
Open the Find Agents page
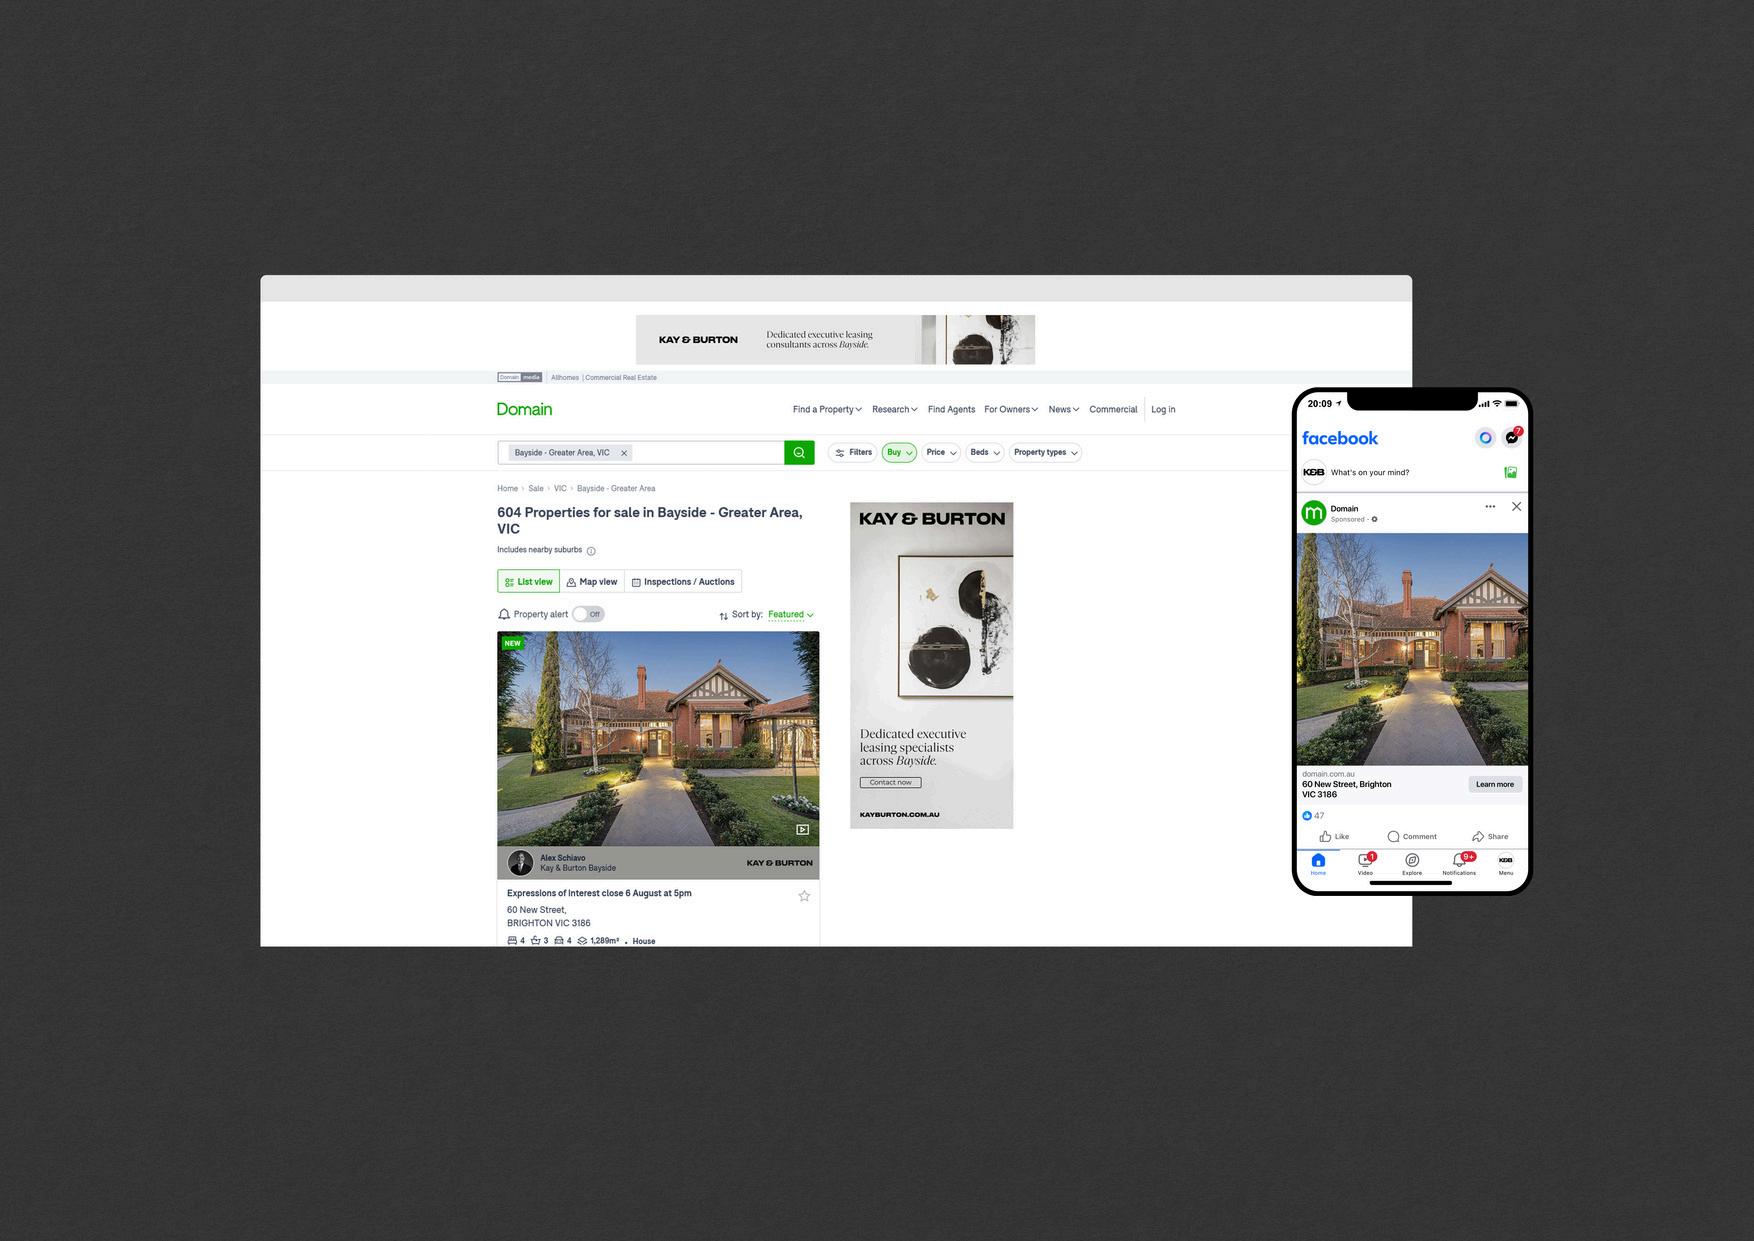951,409
